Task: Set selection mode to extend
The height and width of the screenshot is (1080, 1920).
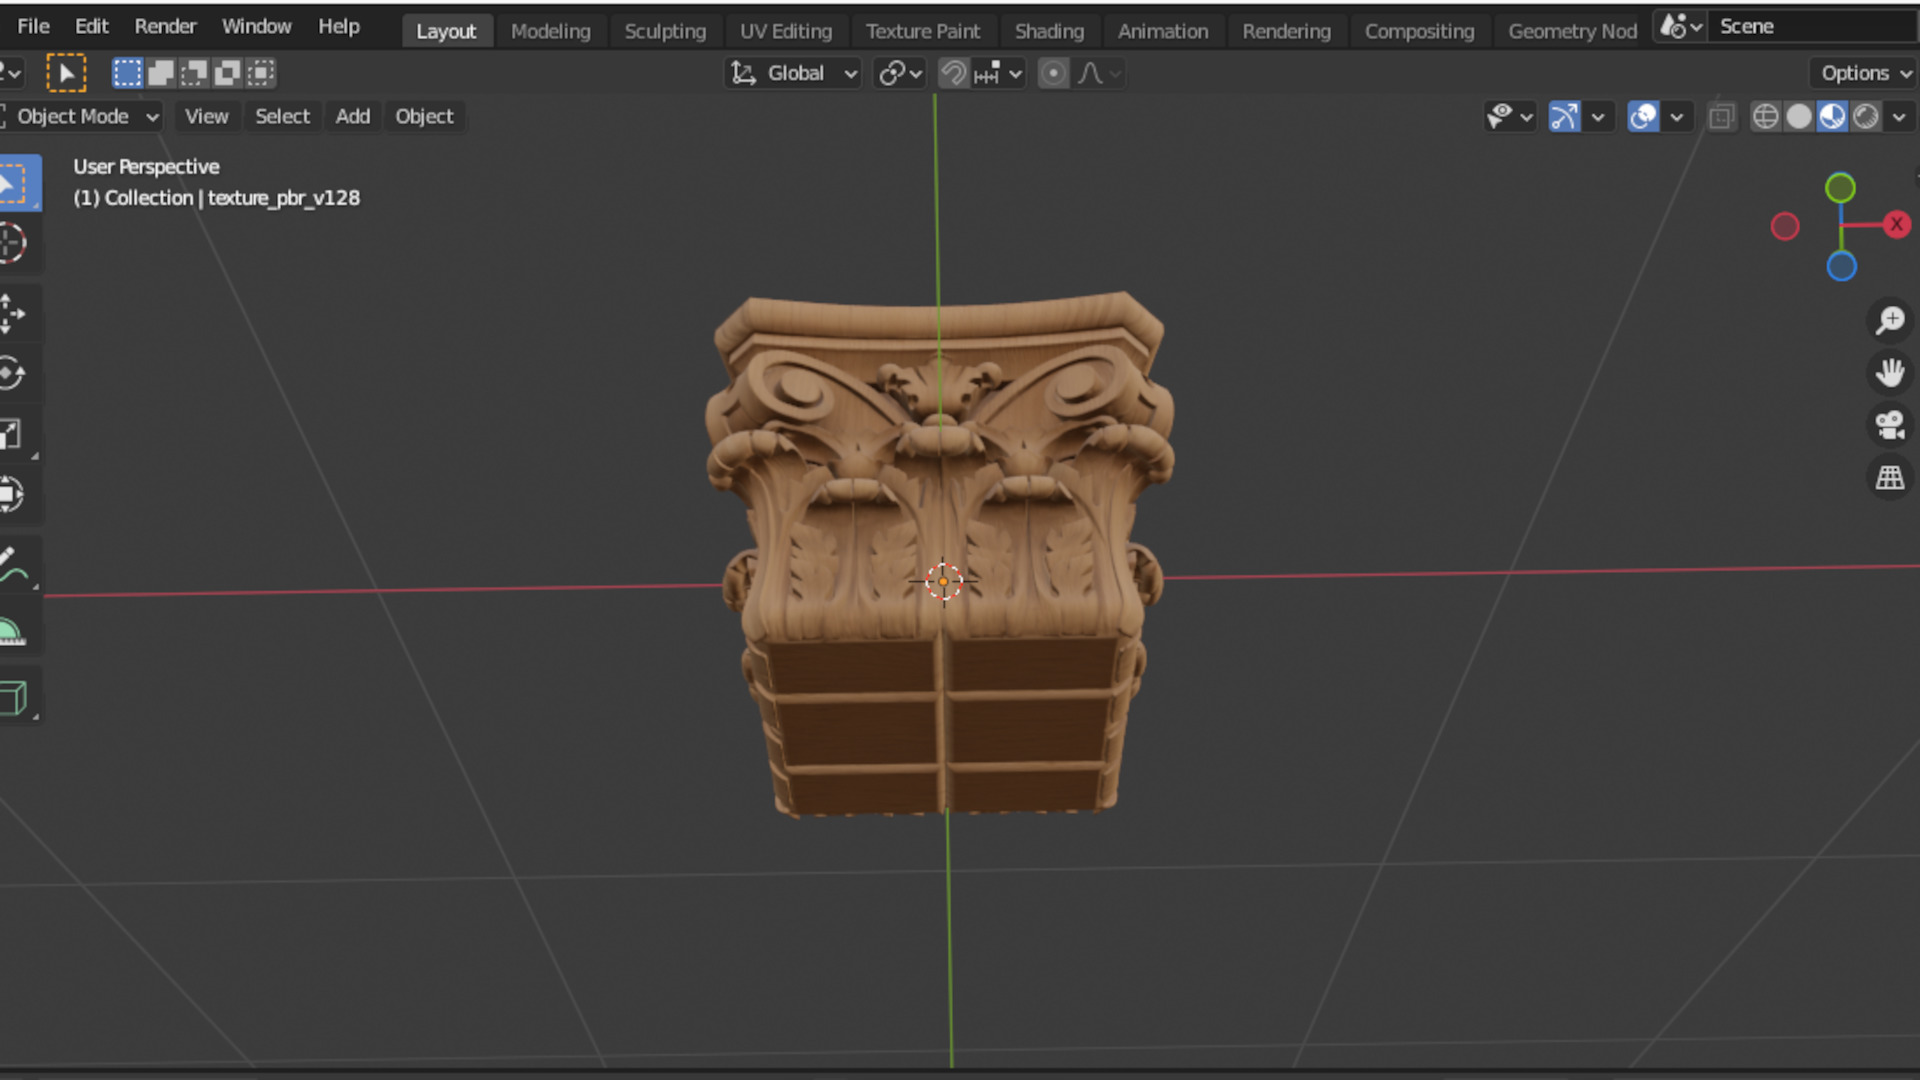Action: pos(161,73)
